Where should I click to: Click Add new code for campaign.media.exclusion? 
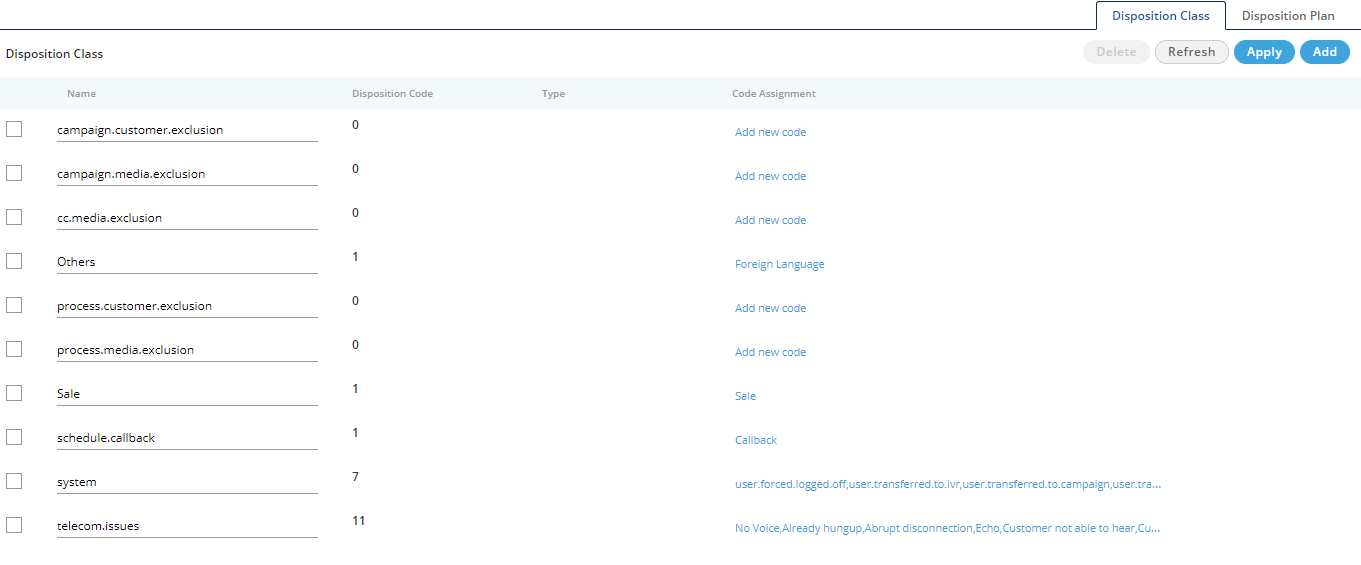coord(770,176)
